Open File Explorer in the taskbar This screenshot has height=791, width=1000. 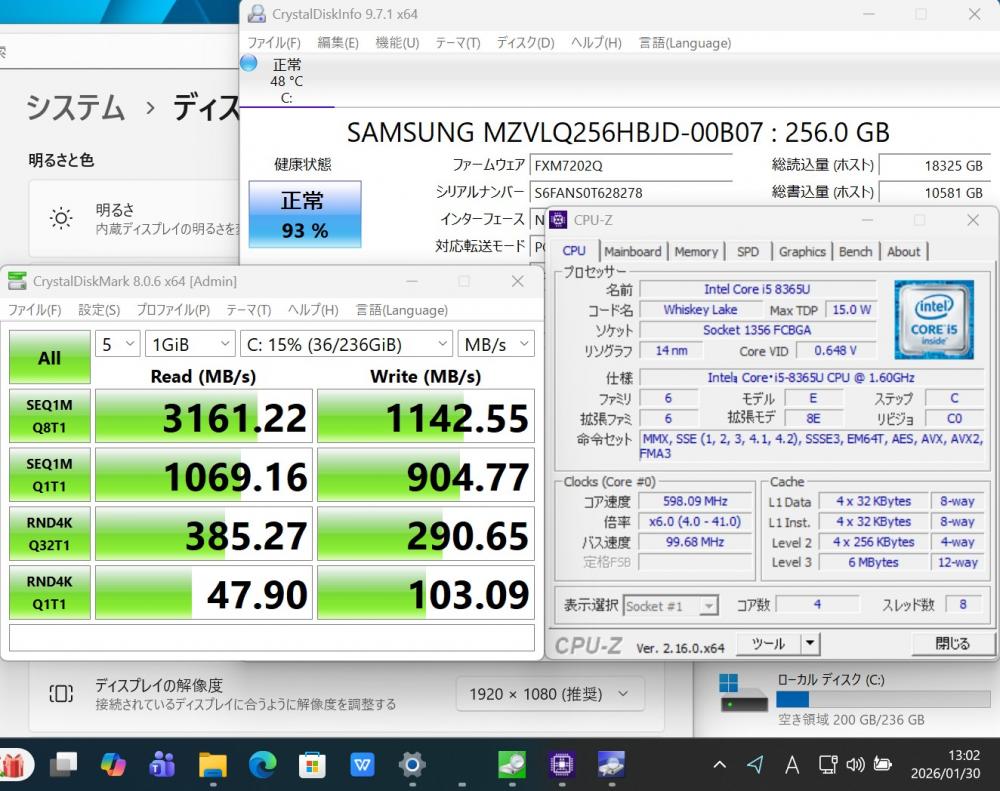coord(213,765)
